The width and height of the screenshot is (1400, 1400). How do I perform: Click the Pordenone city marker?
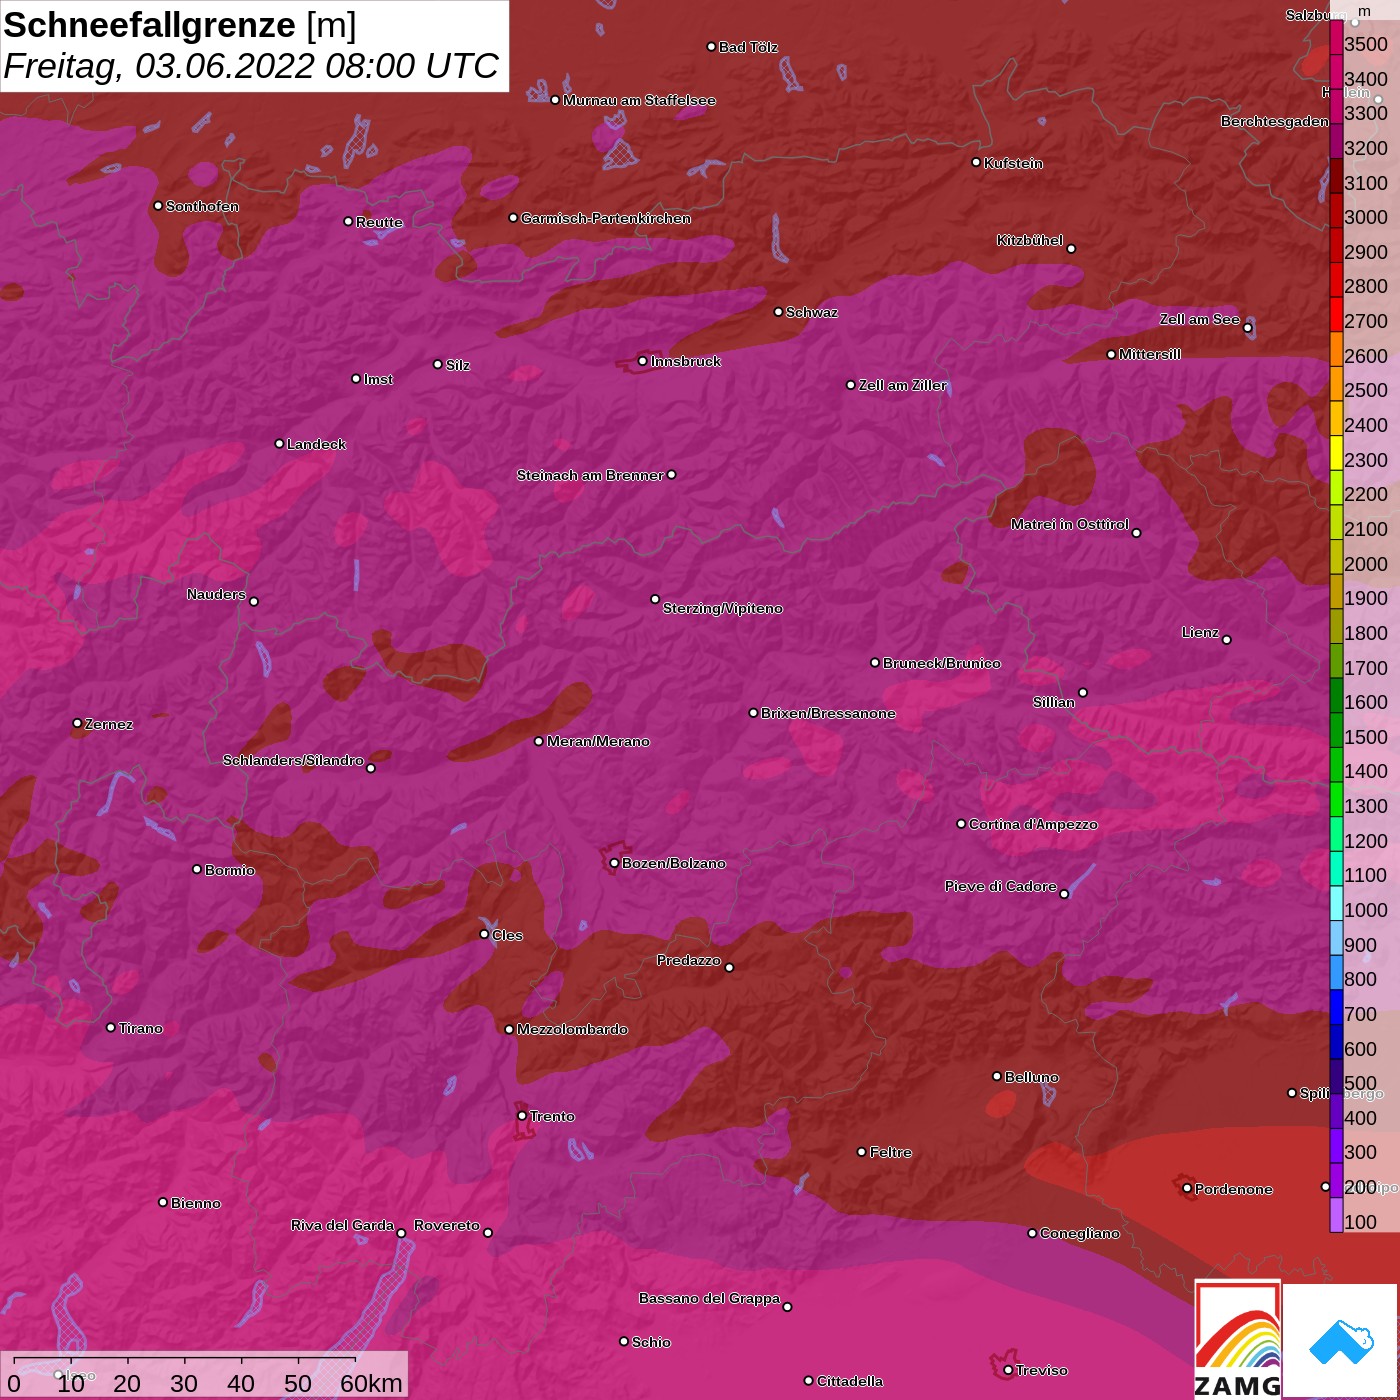pos(1187,1188)
